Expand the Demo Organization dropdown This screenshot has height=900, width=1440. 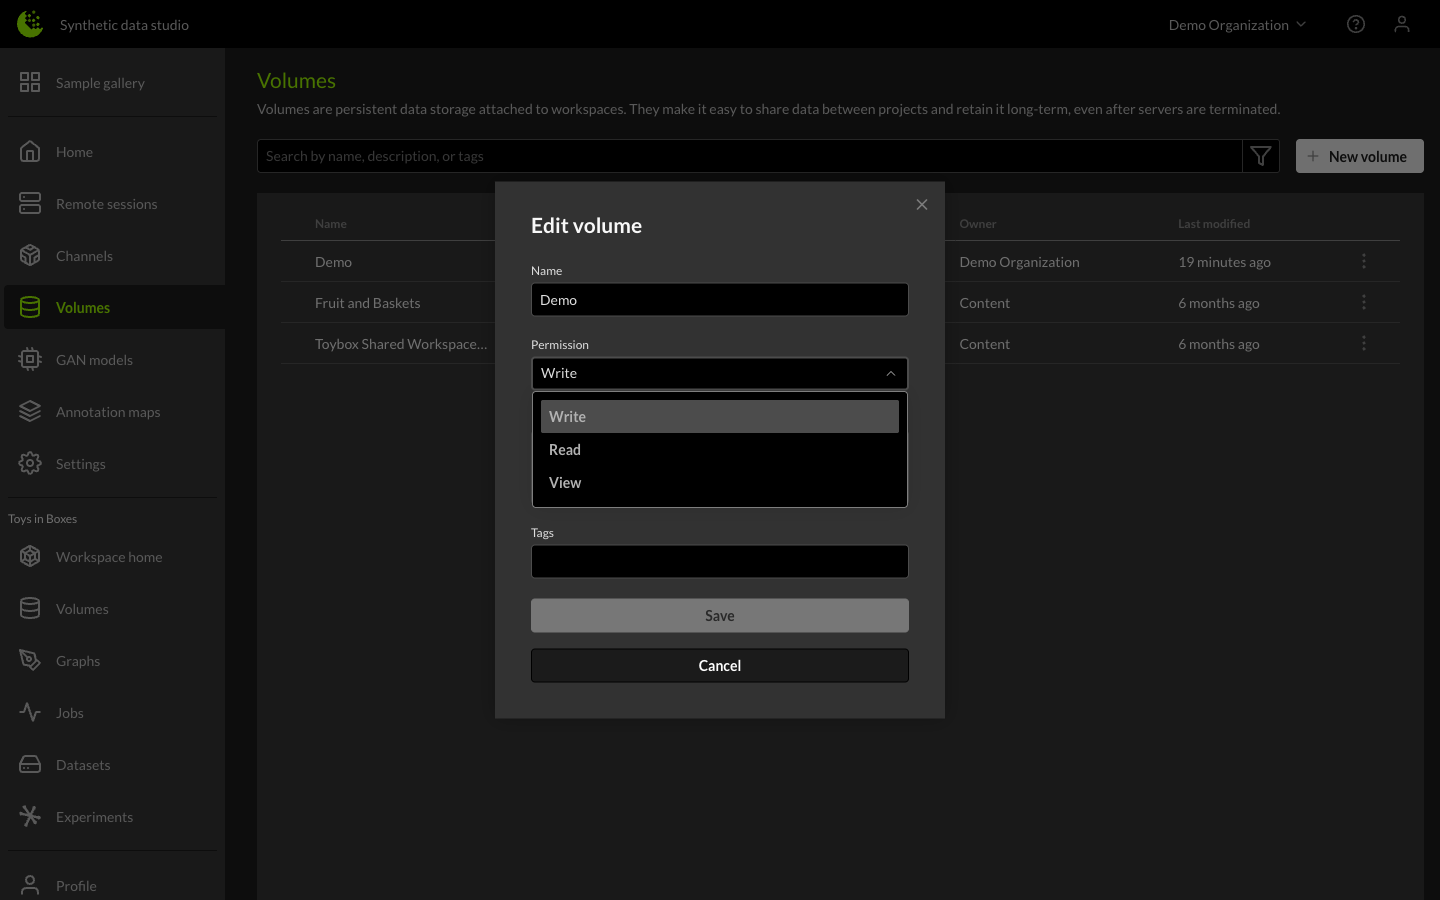point(1236,24)
